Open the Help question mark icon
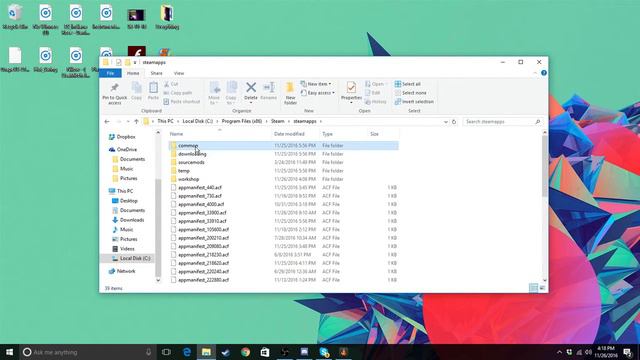This screenshot has width=640, height=360. click(x=544, y=73)
